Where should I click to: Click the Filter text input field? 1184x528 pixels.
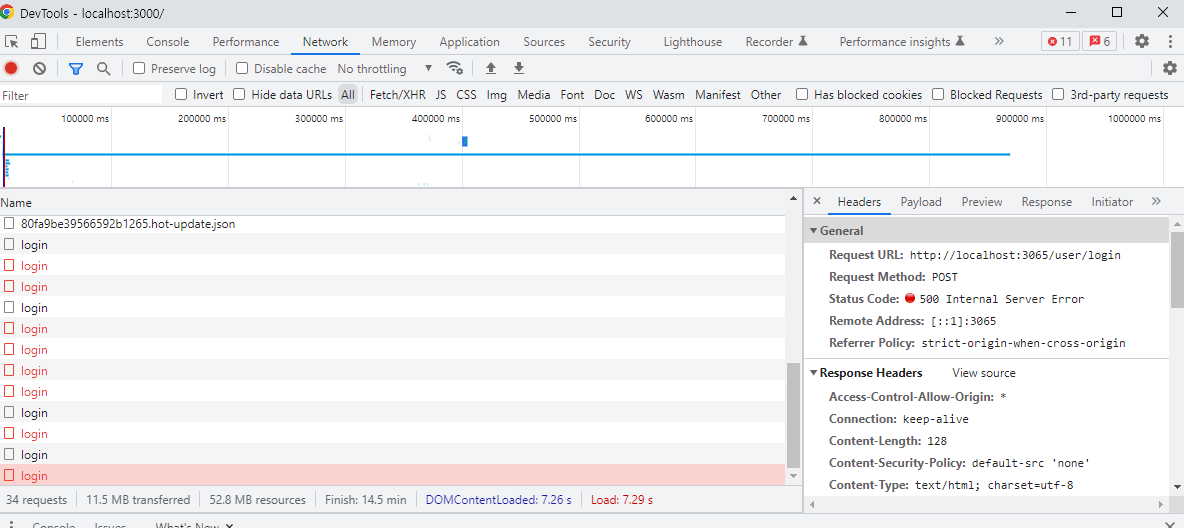(x=82, y=95)
